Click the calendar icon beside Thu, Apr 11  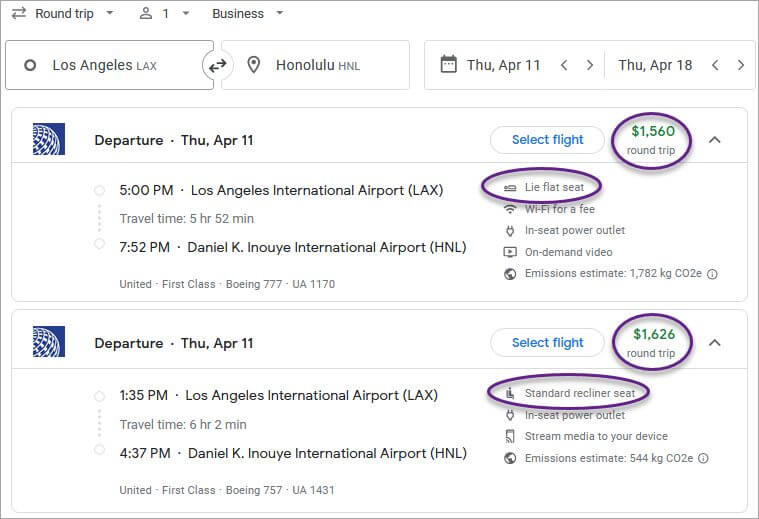tap(448, 65)
